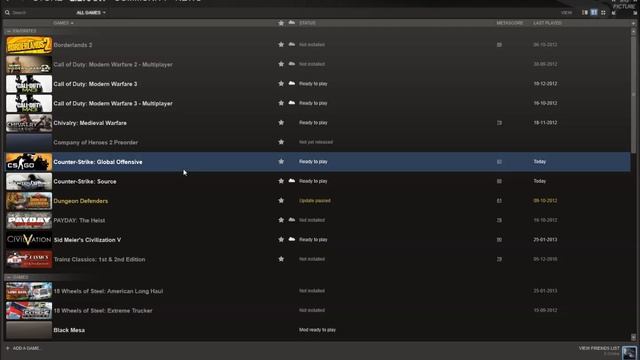Click the cloud icon for Borderlands 2
This screenshot has width=640, height=360.
(x=291, y=44)
